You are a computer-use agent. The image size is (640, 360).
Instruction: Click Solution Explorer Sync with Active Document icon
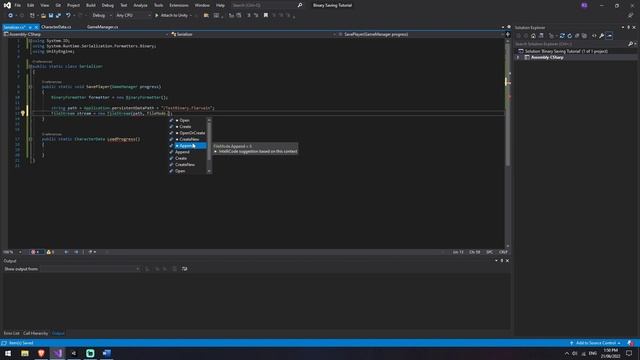point(562,36)
